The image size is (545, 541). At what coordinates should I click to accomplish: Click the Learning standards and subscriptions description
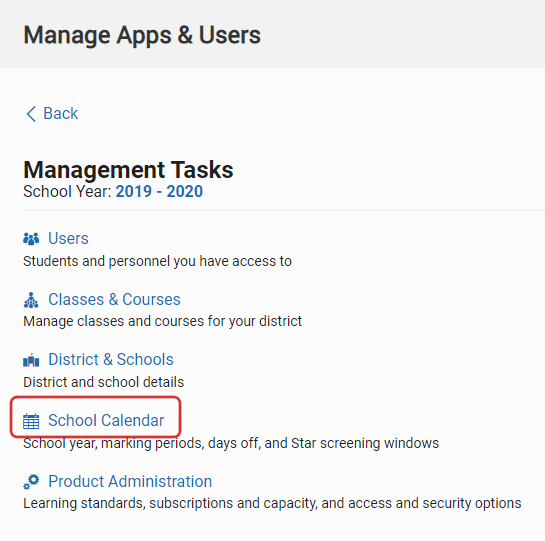point(272,503)
